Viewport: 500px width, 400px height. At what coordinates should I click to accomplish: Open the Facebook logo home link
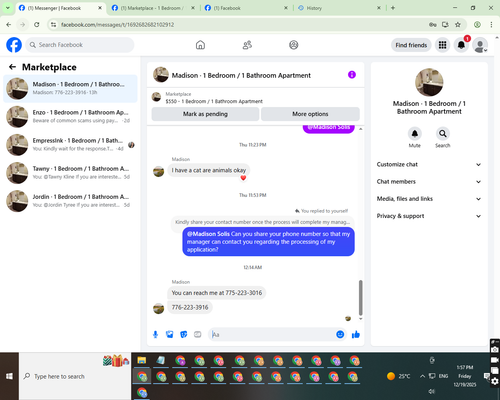[14, 45]
